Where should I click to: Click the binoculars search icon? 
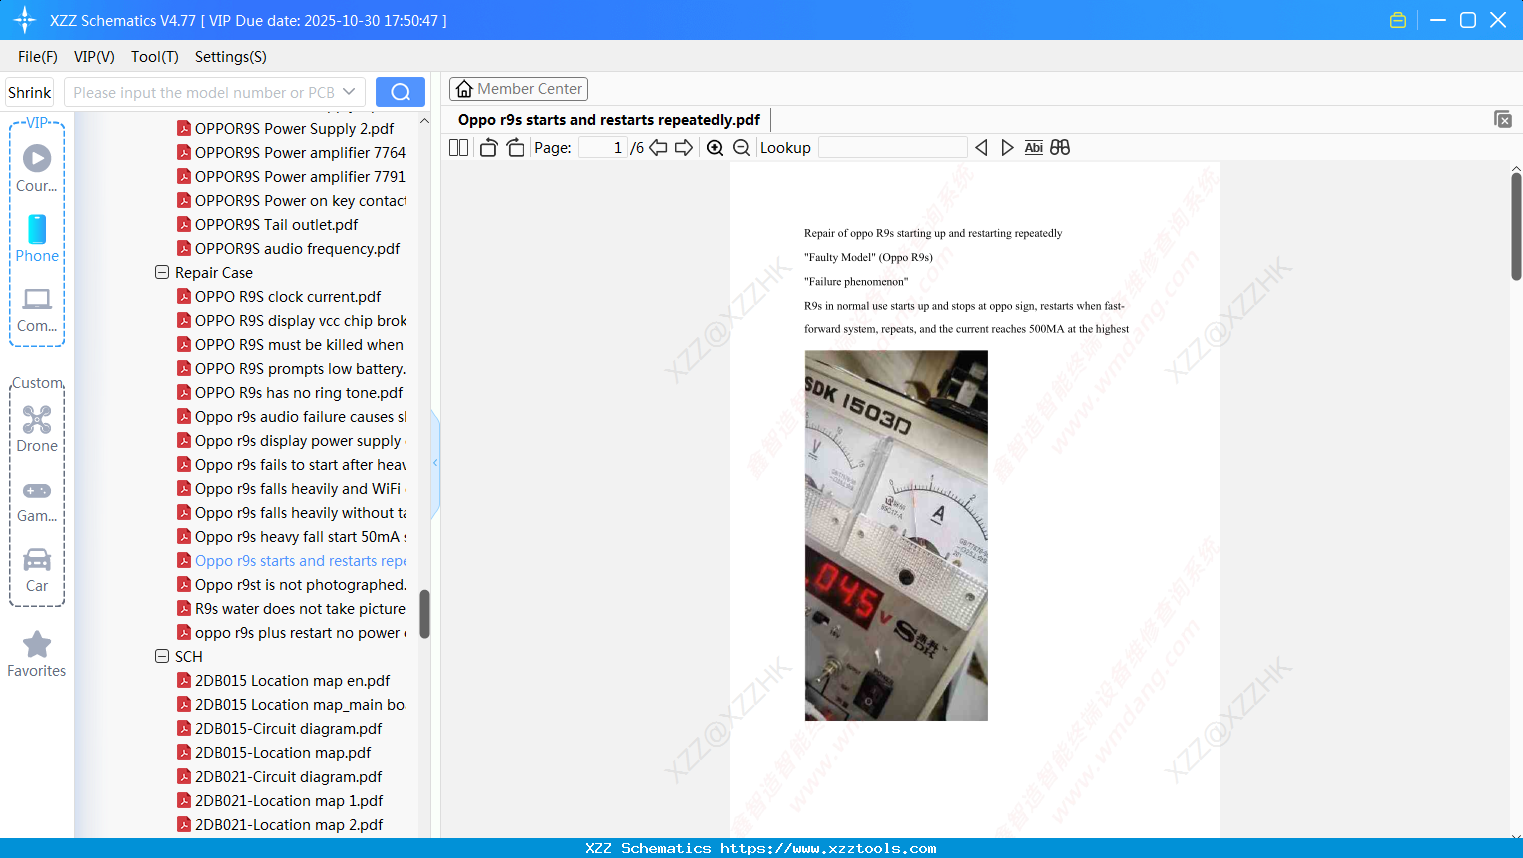[1060, 147]
